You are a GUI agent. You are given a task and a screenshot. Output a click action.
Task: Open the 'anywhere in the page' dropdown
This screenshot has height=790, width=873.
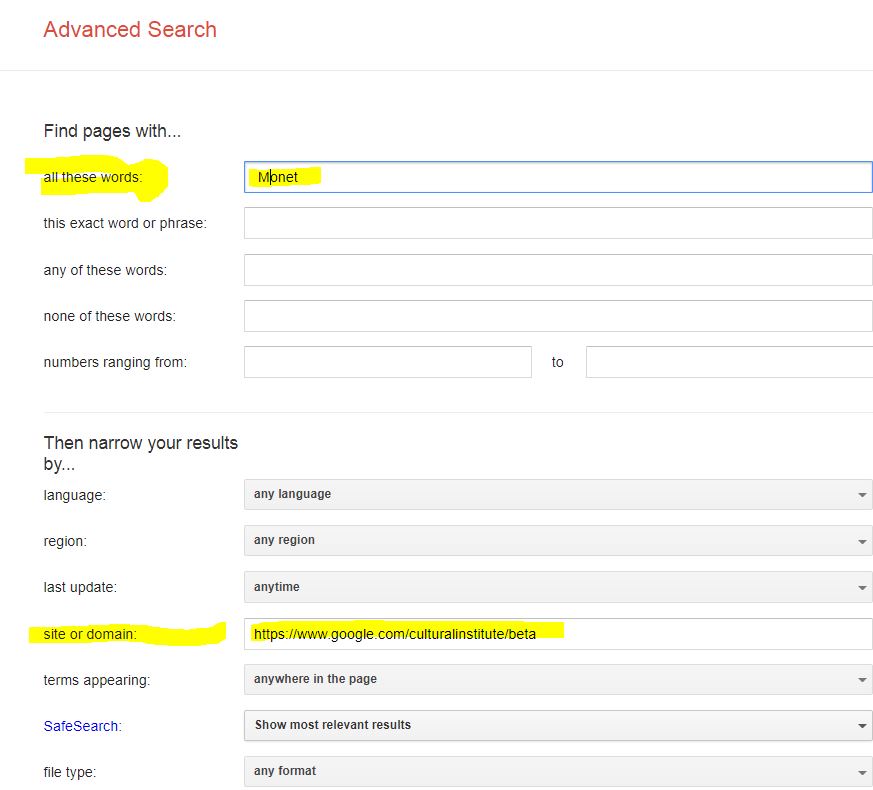tap(558, 680)
